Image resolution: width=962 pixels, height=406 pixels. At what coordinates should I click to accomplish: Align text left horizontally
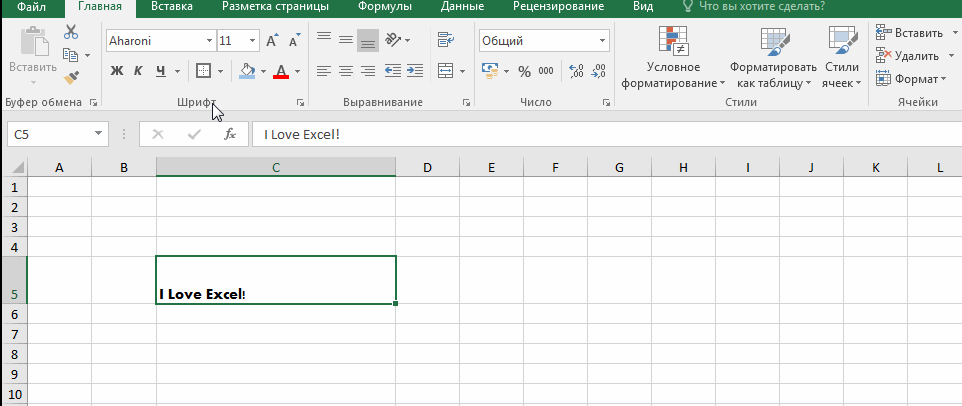click(324, 71)
